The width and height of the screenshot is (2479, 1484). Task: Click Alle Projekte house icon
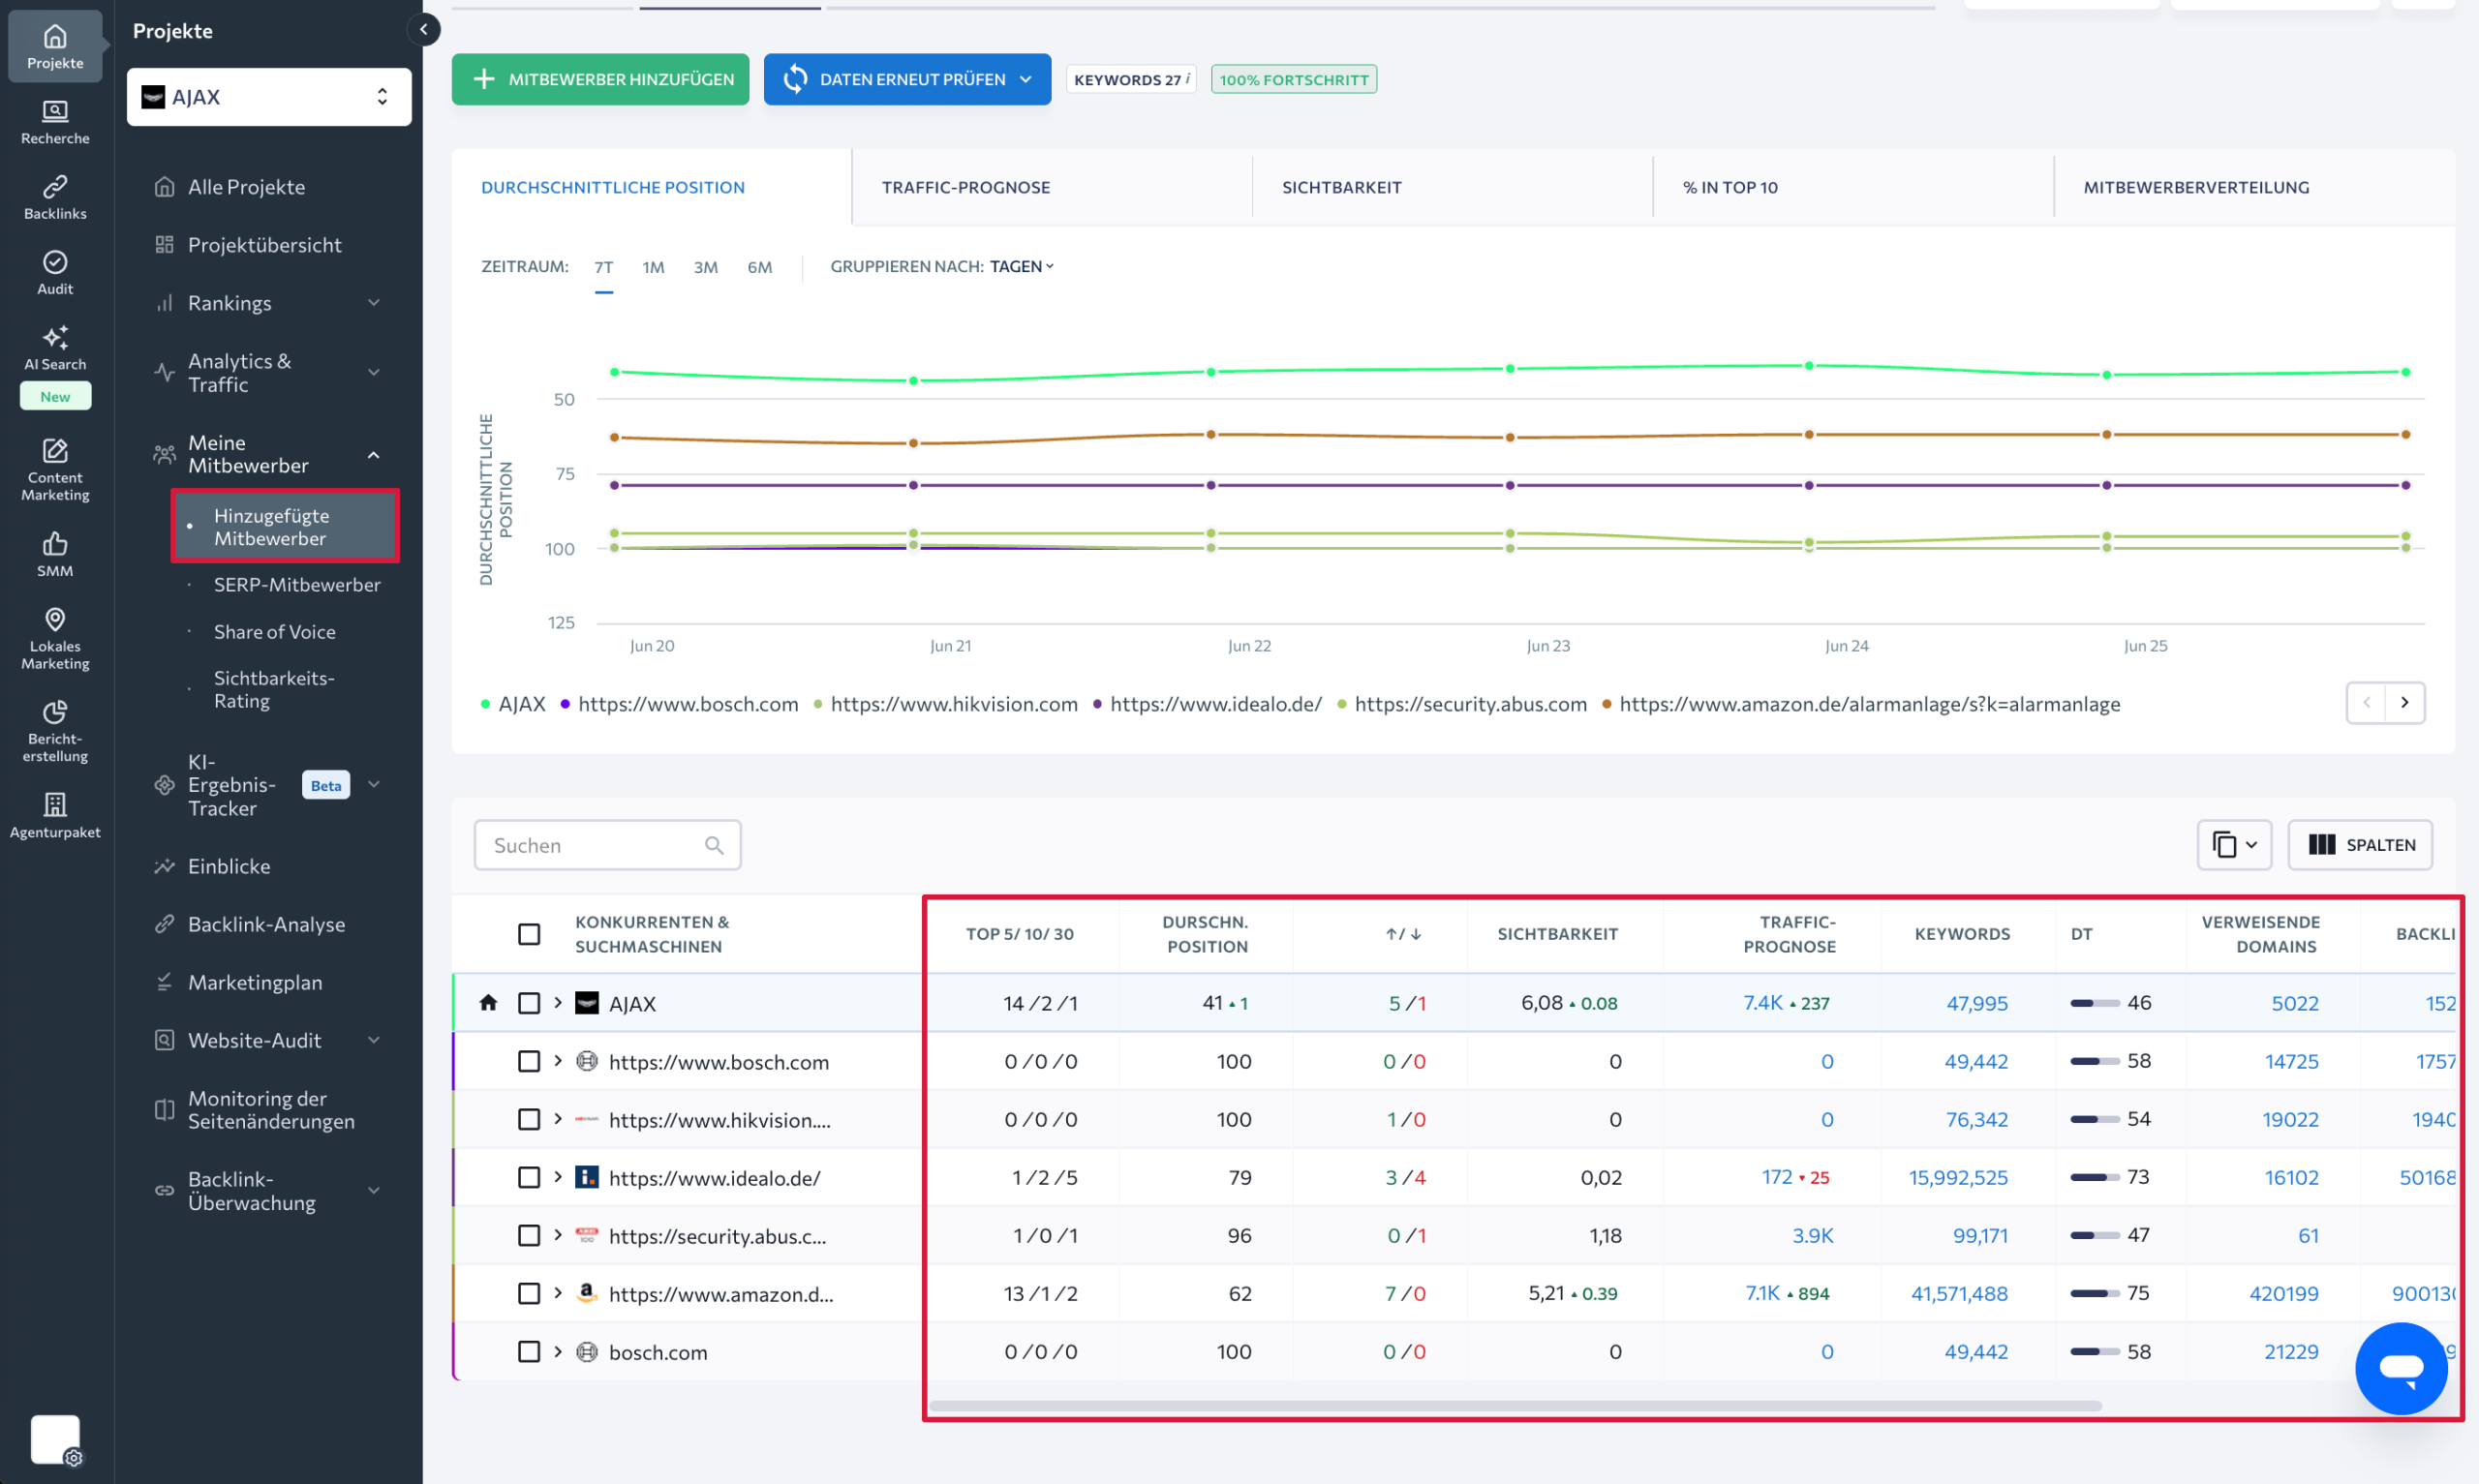click(x=165, y=187)
